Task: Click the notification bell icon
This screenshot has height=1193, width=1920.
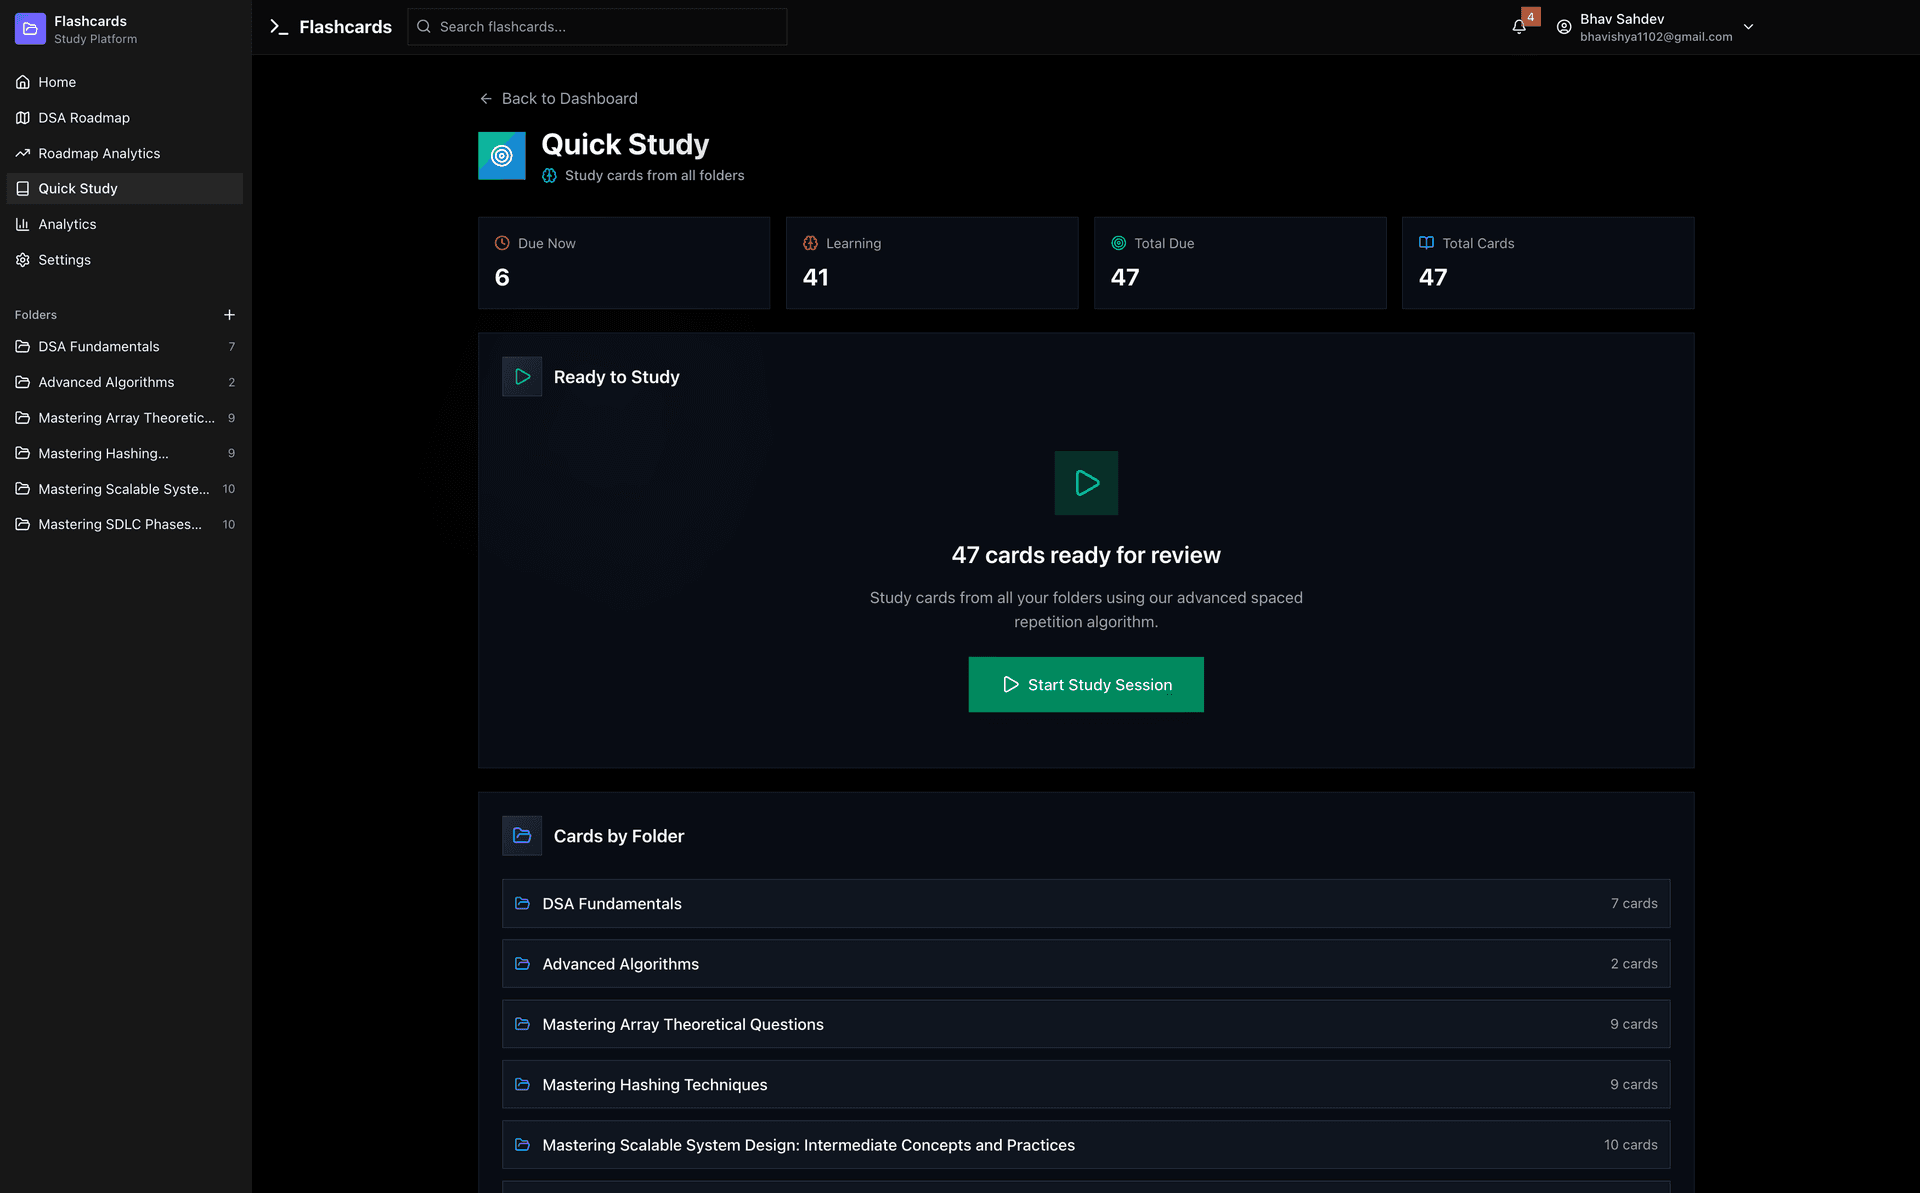Action: [1518, 27]
